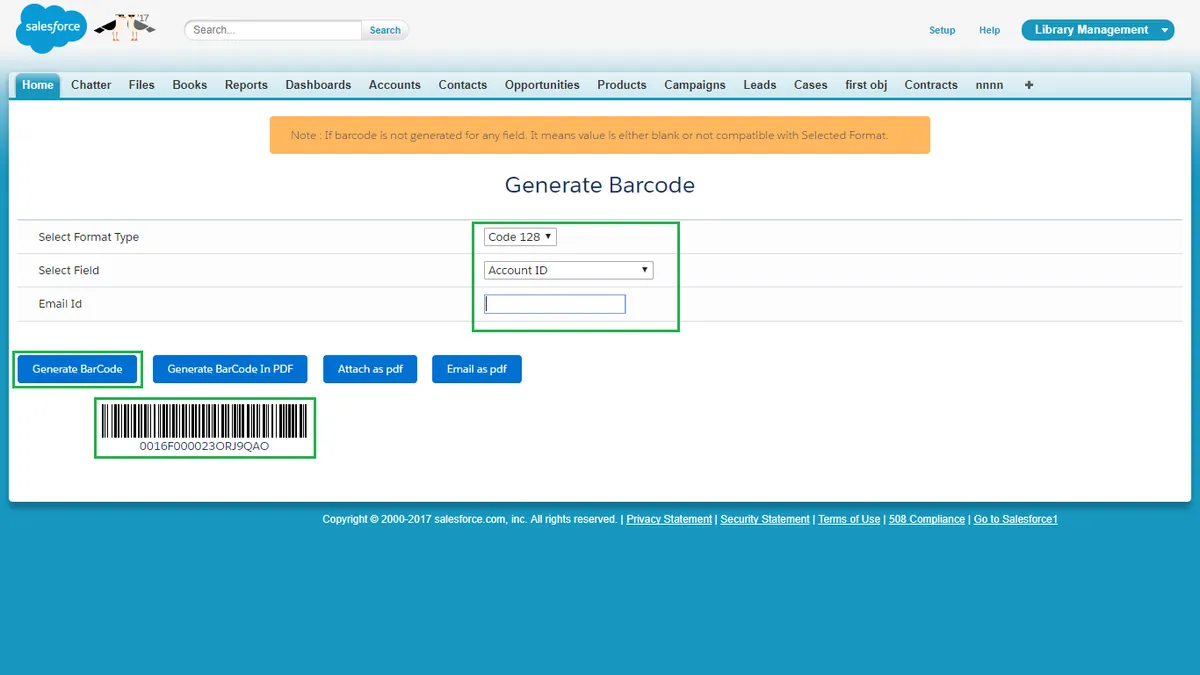1200x675 pixels.
Task: Open the plus All Tabs icon
Action: [1029, 85]
